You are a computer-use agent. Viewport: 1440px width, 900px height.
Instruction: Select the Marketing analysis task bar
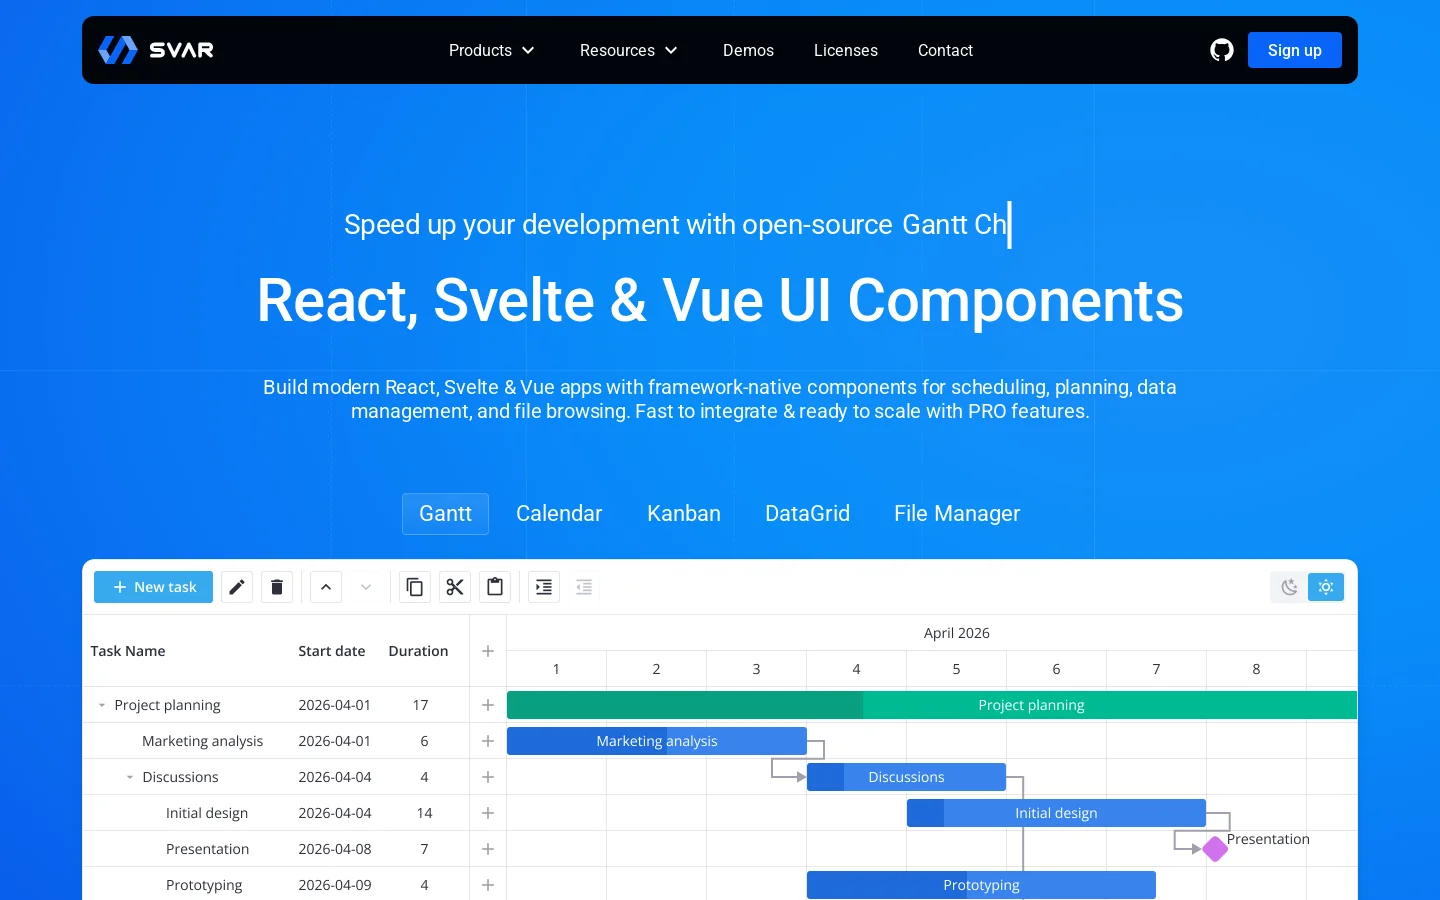(657, 741)
